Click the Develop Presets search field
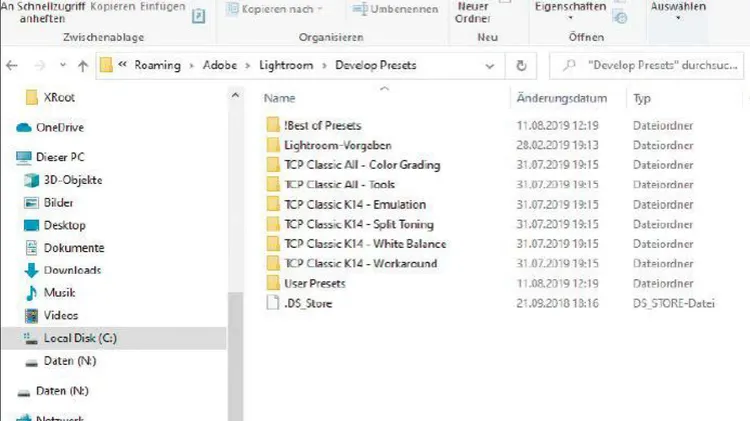This screenshot has width=750, height=421. (647, 66)
